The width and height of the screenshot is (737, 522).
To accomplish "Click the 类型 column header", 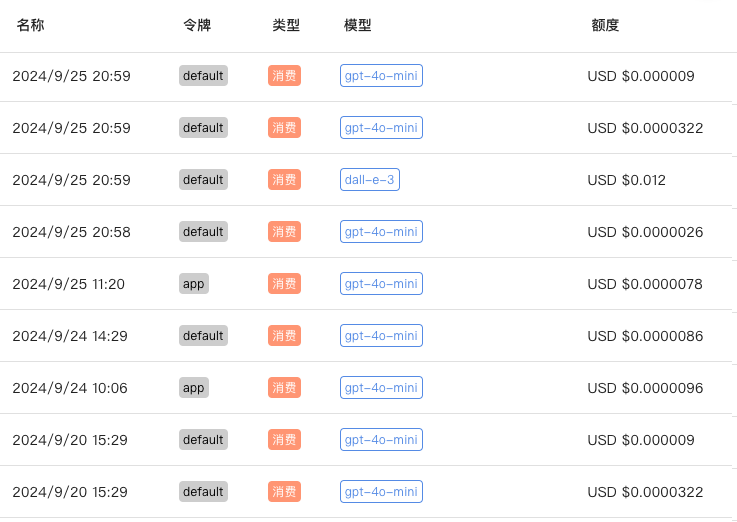I will pos(286,25).
